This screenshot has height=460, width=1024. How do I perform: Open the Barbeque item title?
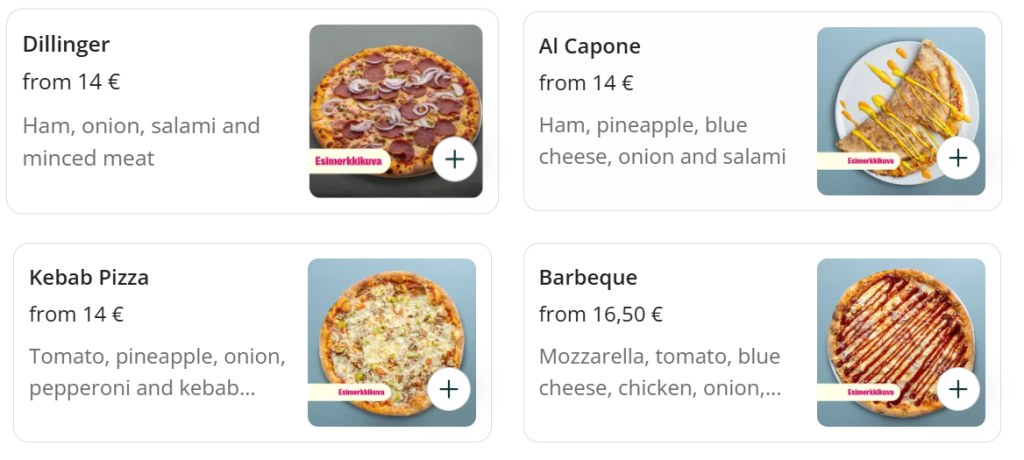[x=587, y=278]
